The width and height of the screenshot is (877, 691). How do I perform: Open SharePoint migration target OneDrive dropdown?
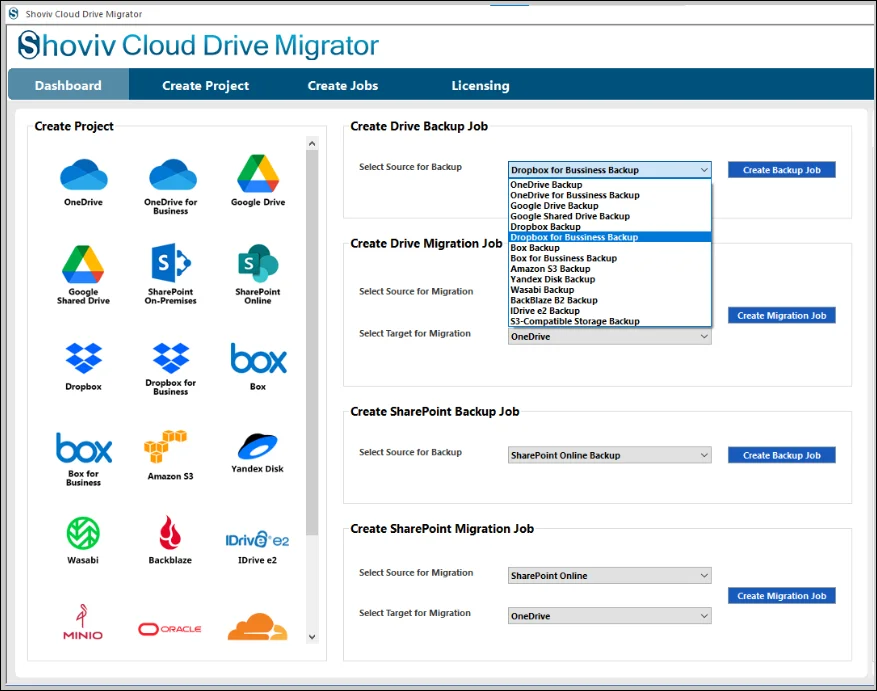[610, 615]
